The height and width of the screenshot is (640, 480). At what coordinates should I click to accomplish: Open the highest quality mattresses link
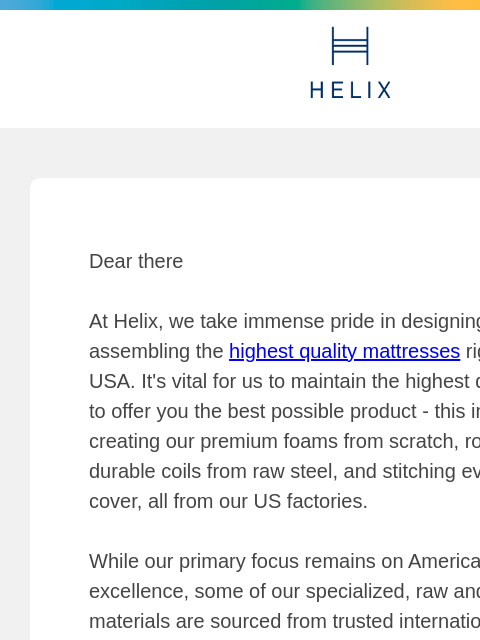click(x=344, y=351)
